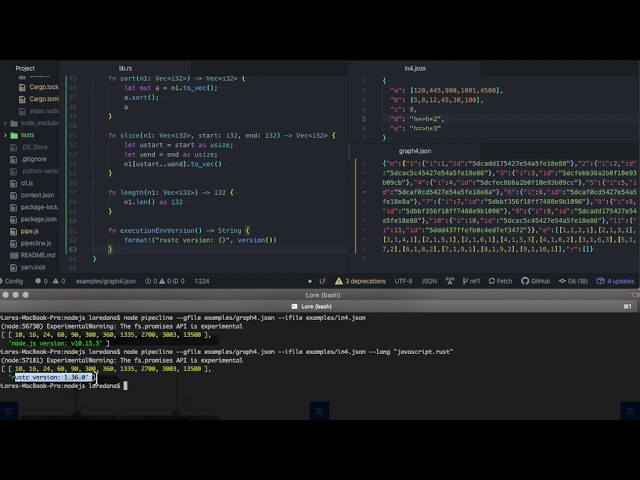This screenshot has width=640, height=480.
Task: Expand the node_modules folder chevron
Action: click(x=5, y=123)
